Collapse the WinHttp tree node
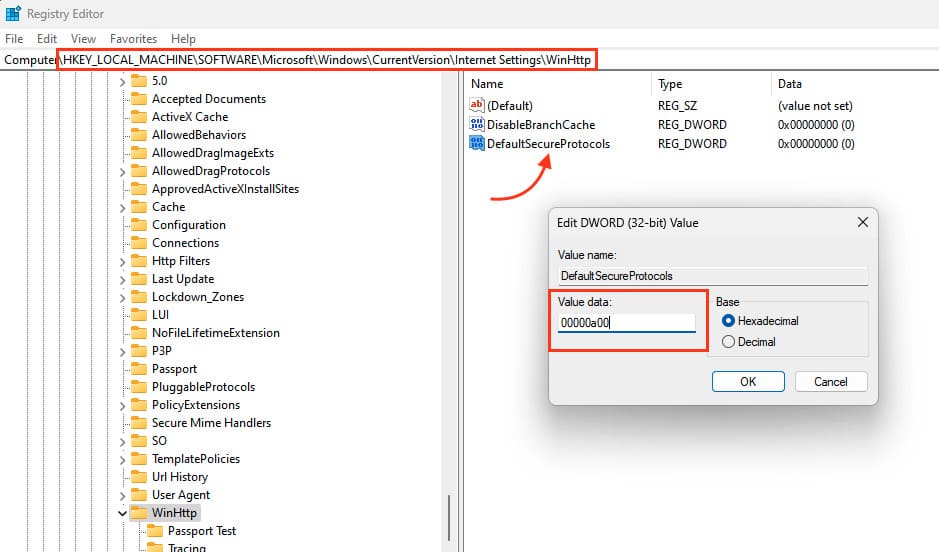Screen dimensions: 939x552 point(122,513)
